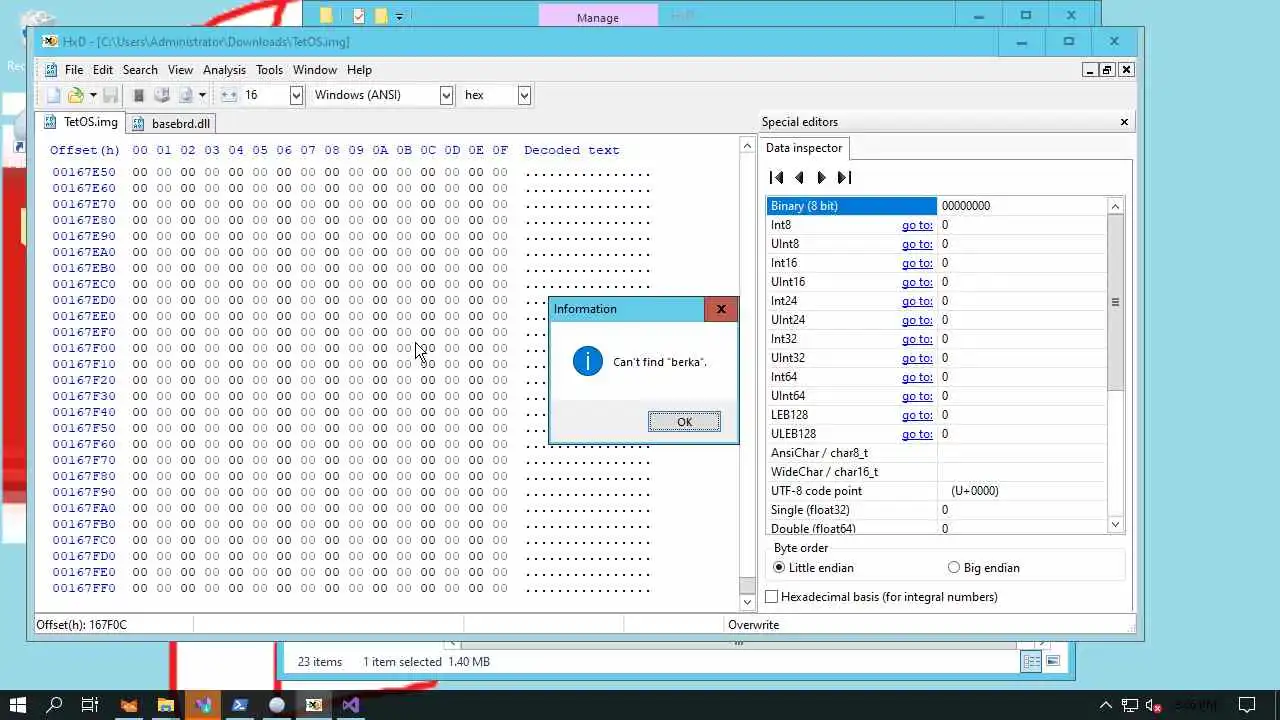This screenshot has width=1280, height=720.
Task: Switch Explorer to details view icon
Action: 1030,661
